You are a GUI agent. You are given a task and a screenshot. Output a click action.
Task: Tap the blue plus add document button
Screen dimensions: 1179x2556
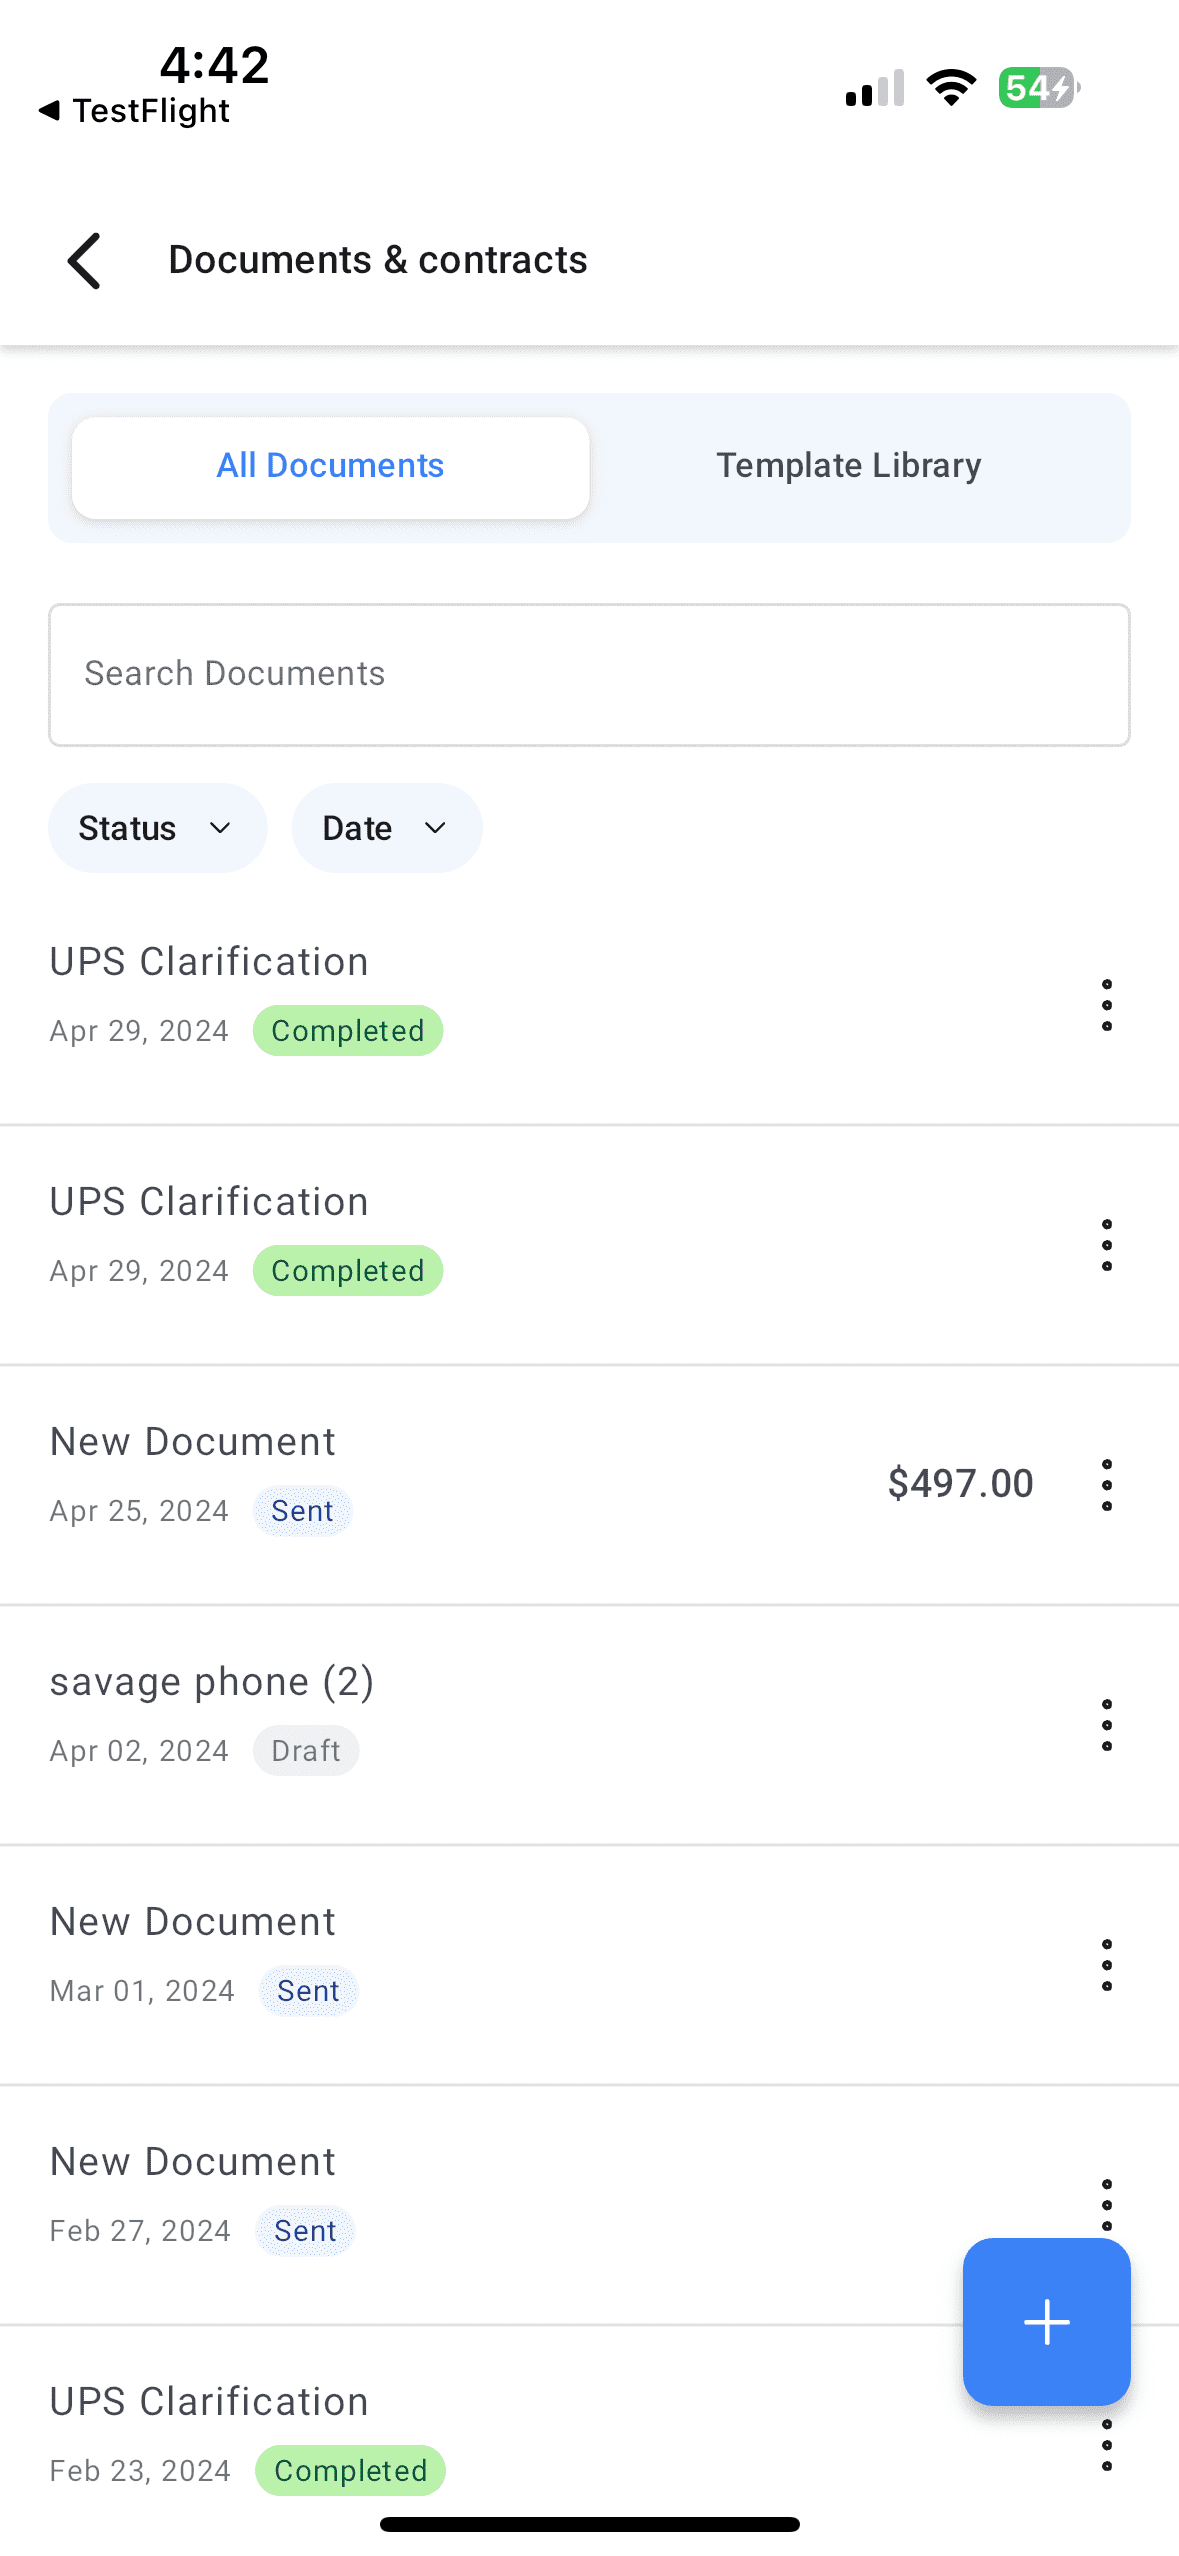[1046, 2321]
